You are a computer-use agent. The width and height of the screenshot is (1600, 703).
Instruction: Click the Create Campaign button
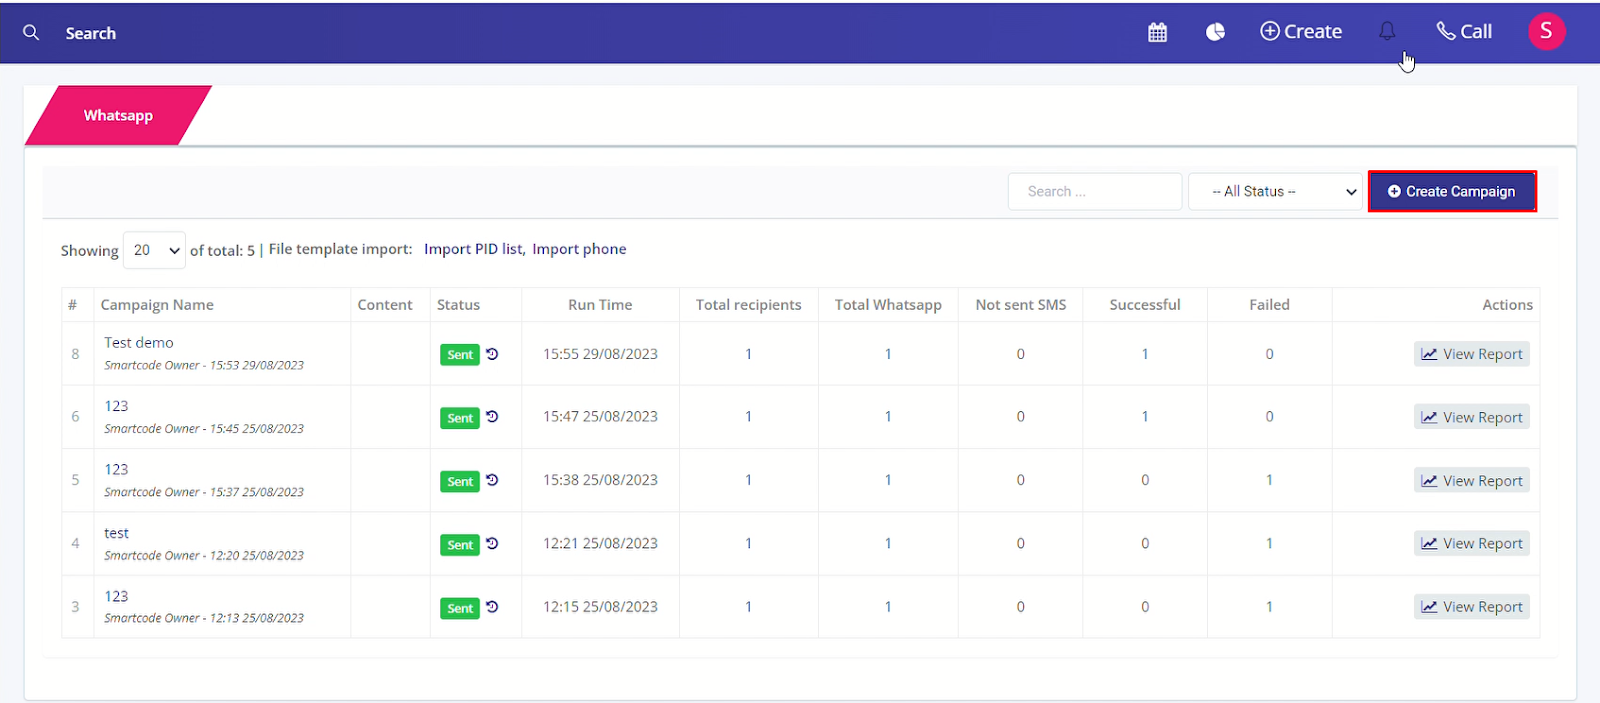point(1452,191)
